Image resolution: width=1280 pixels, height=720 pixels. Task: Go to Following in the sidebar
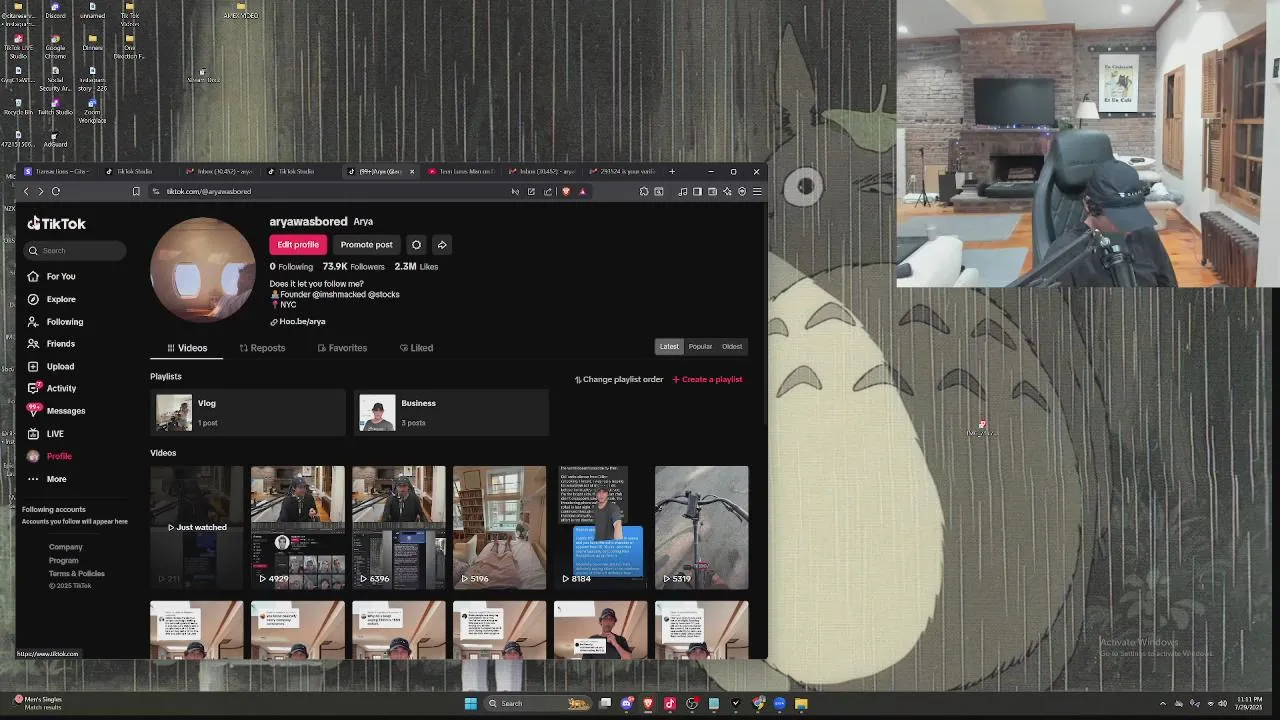(56, 322)
